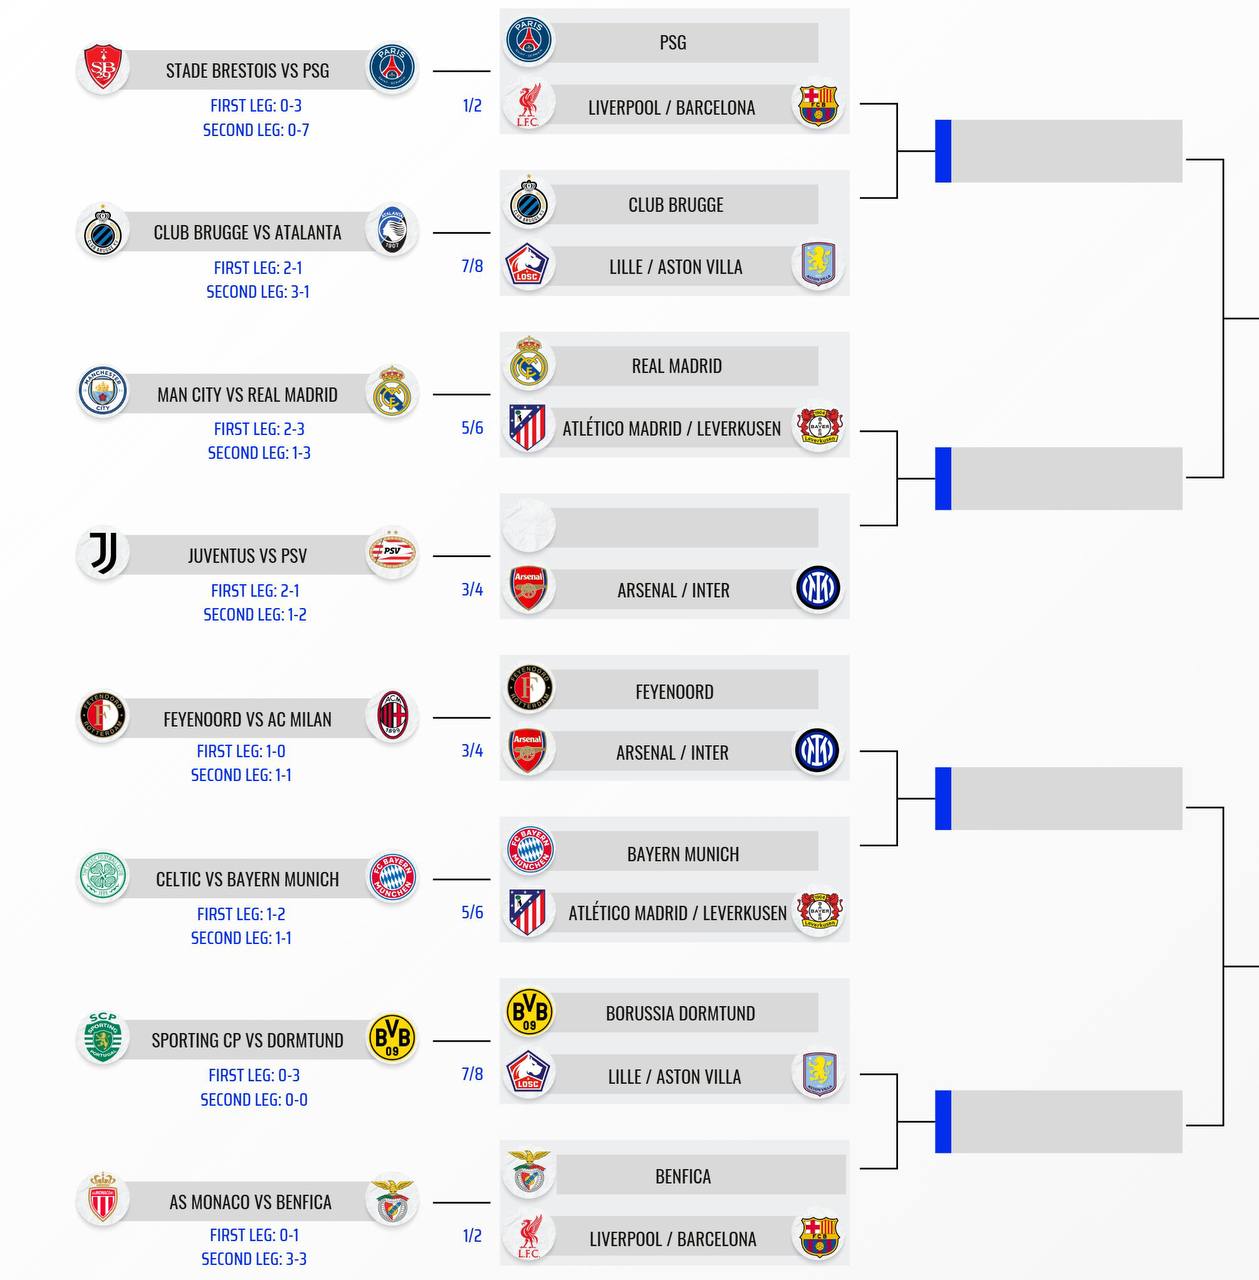Screen dimensions: 1259x1280
Task: Open the AS Monaco vs Benfica matchup
Action: point(249,1203)
